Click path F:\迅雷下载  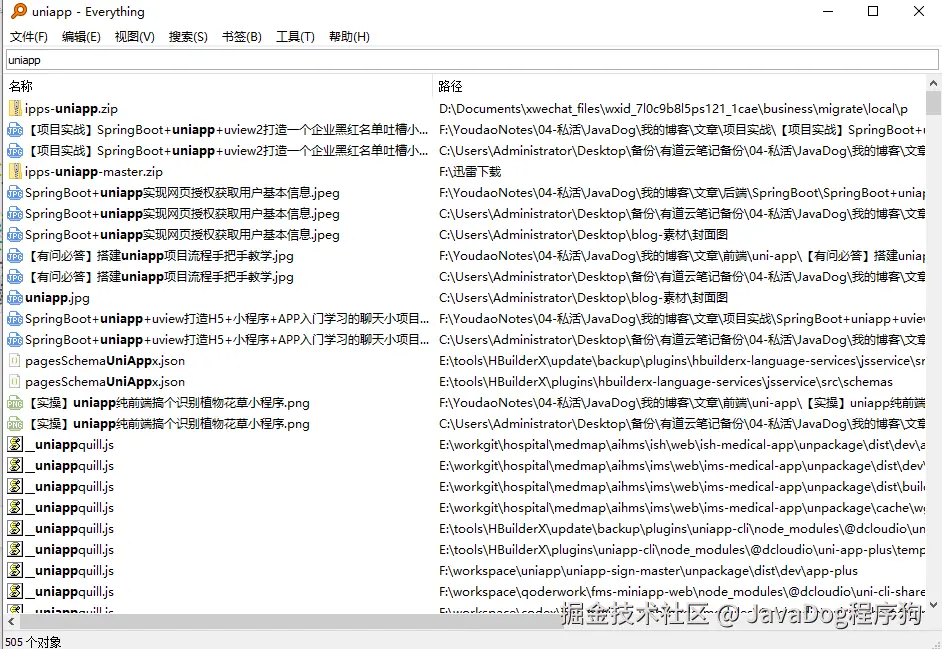click(470, 172)
